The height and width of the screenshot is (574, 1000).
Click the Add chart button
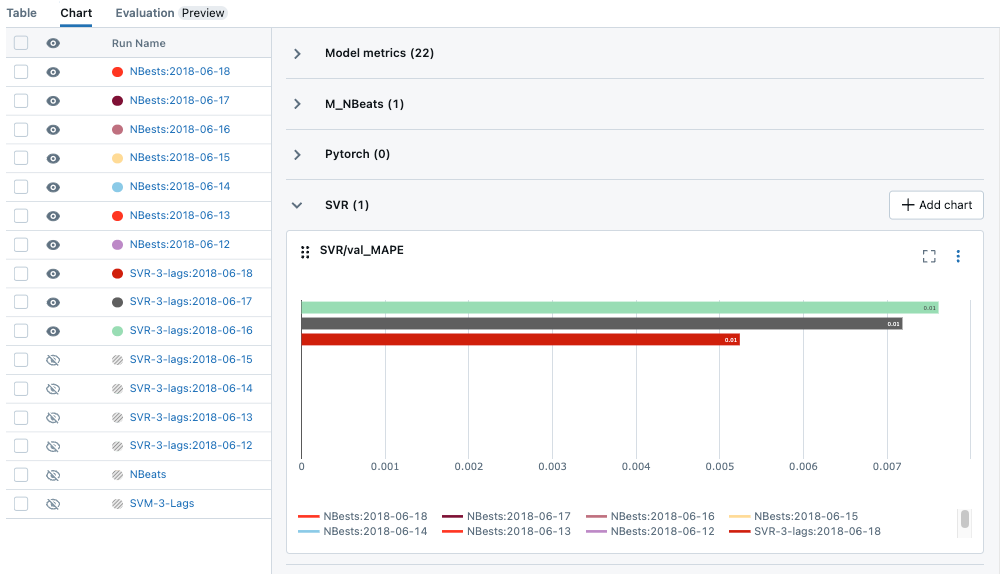[x=936, y=205]
